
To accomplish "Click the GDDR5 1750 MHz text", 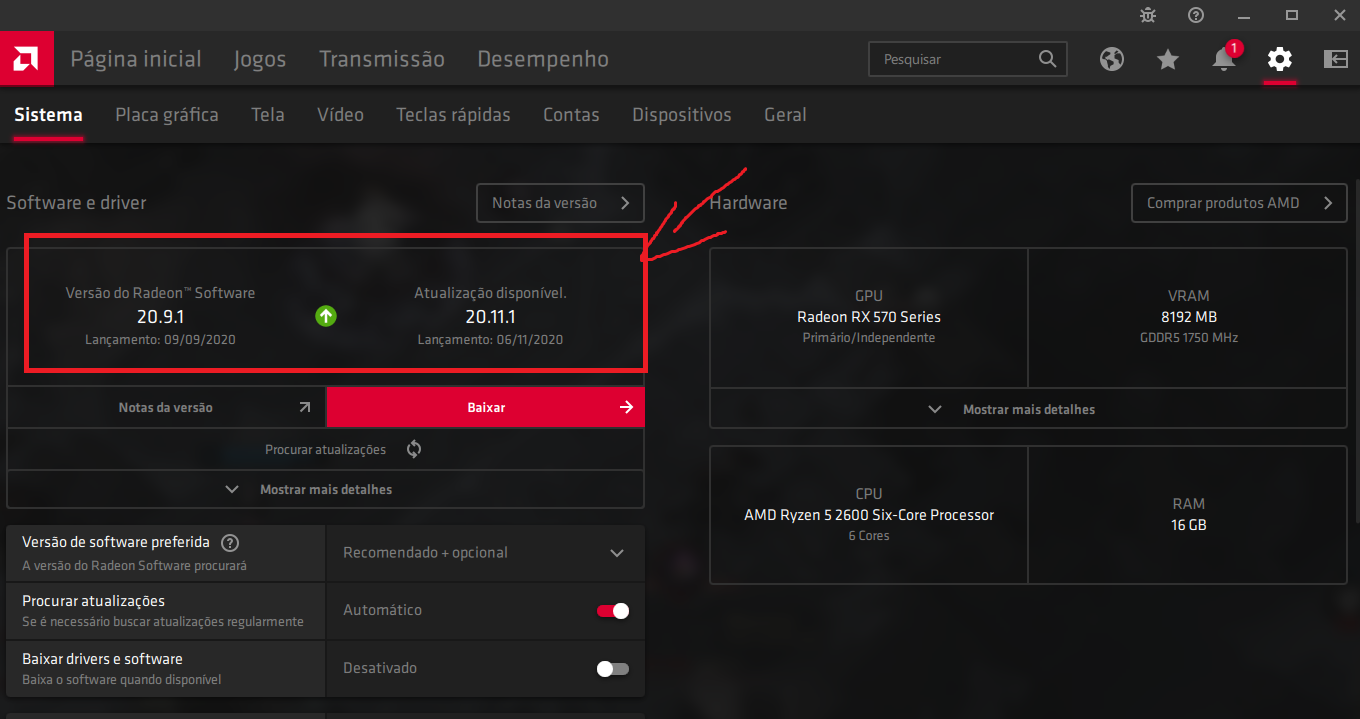I will point(1188,338).
